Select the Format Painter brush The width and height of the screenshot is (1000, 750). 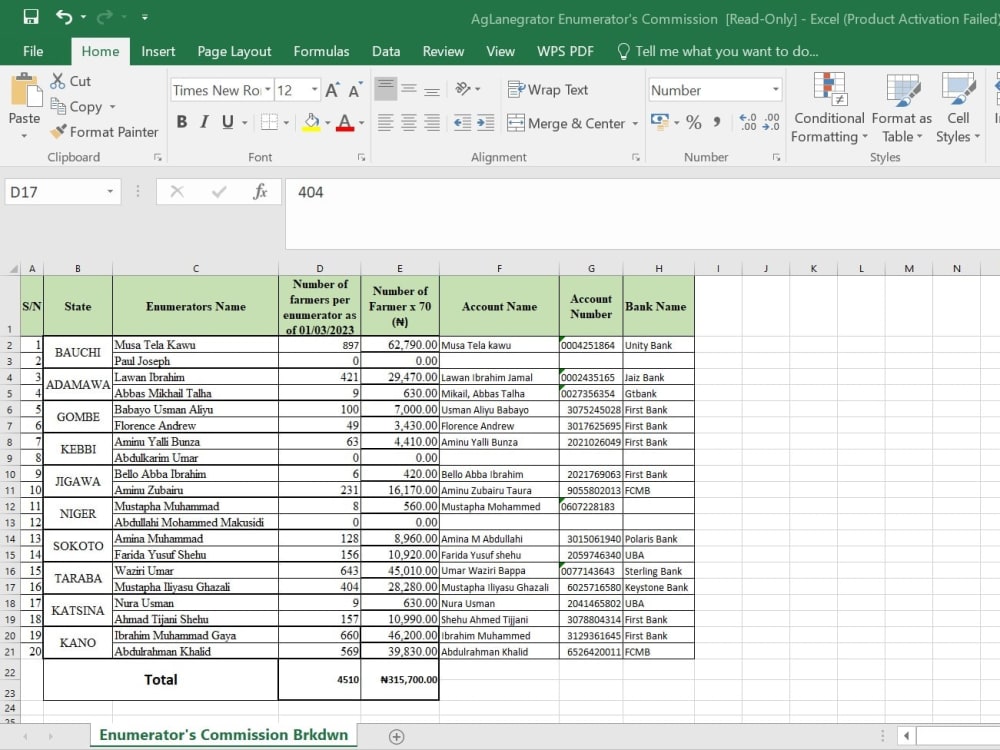tap(59, 131)
